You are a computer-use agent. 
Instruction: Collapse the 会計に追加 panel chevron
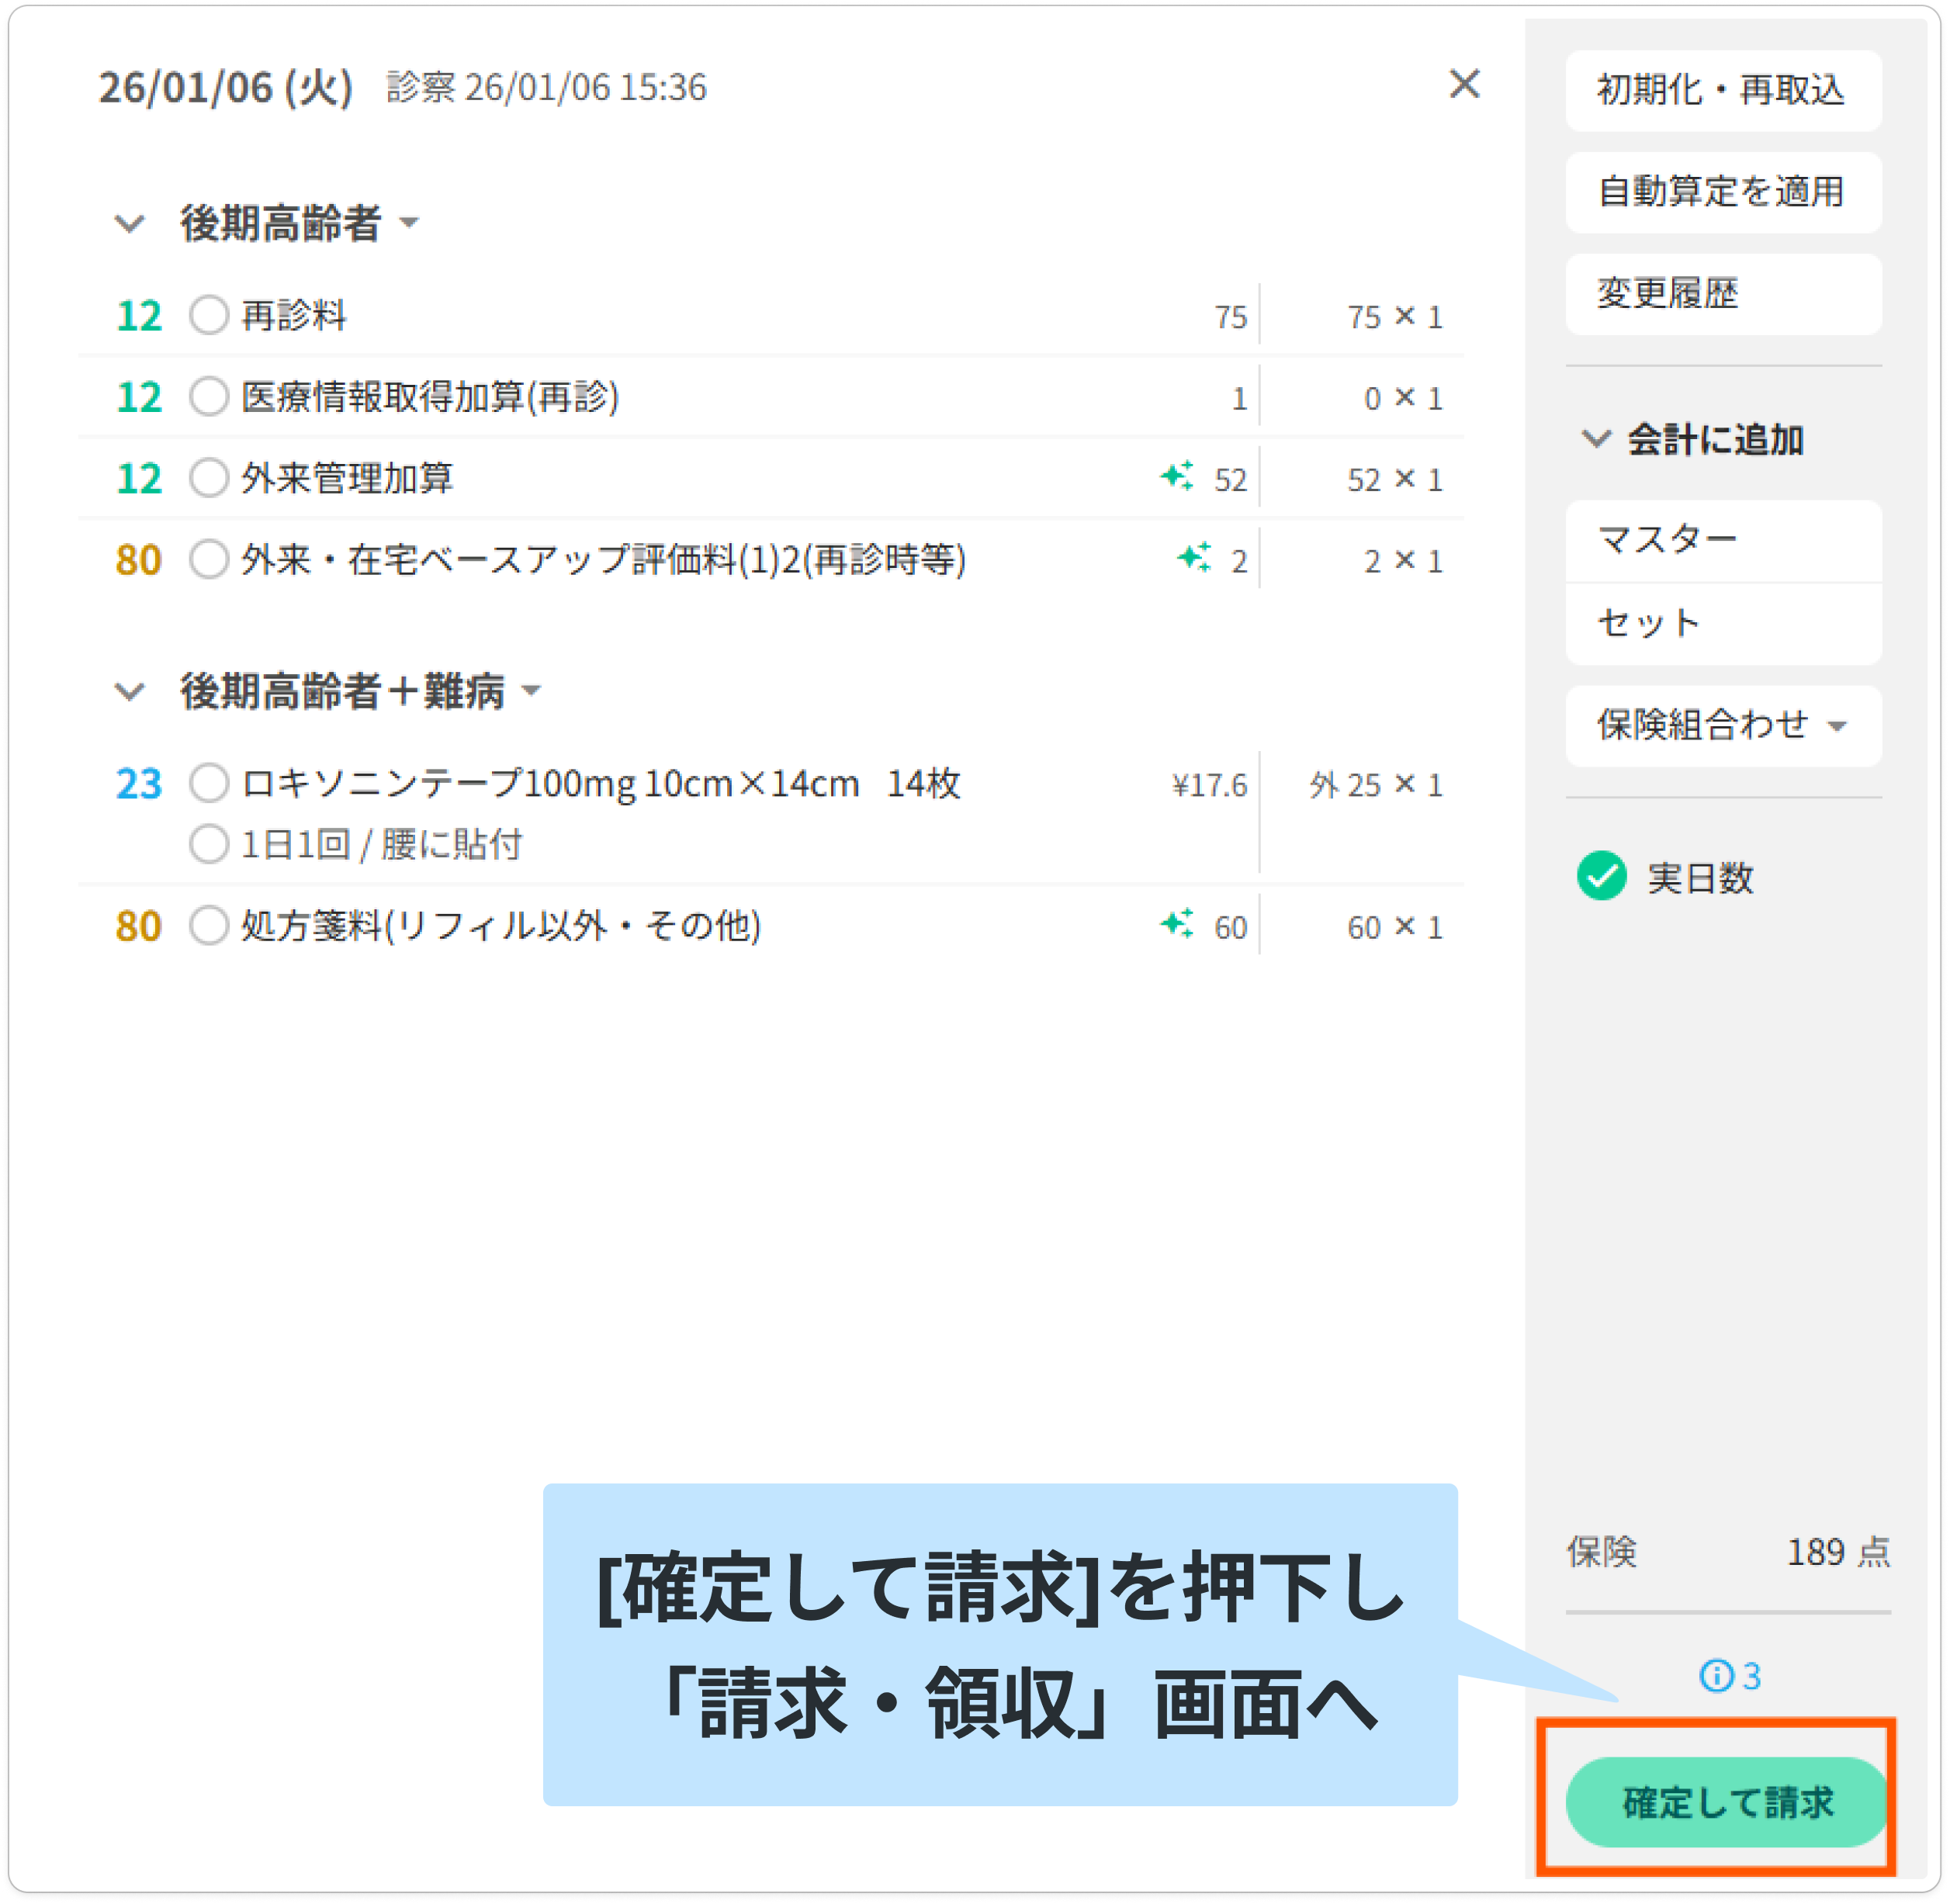click(x=1596, y=439)
